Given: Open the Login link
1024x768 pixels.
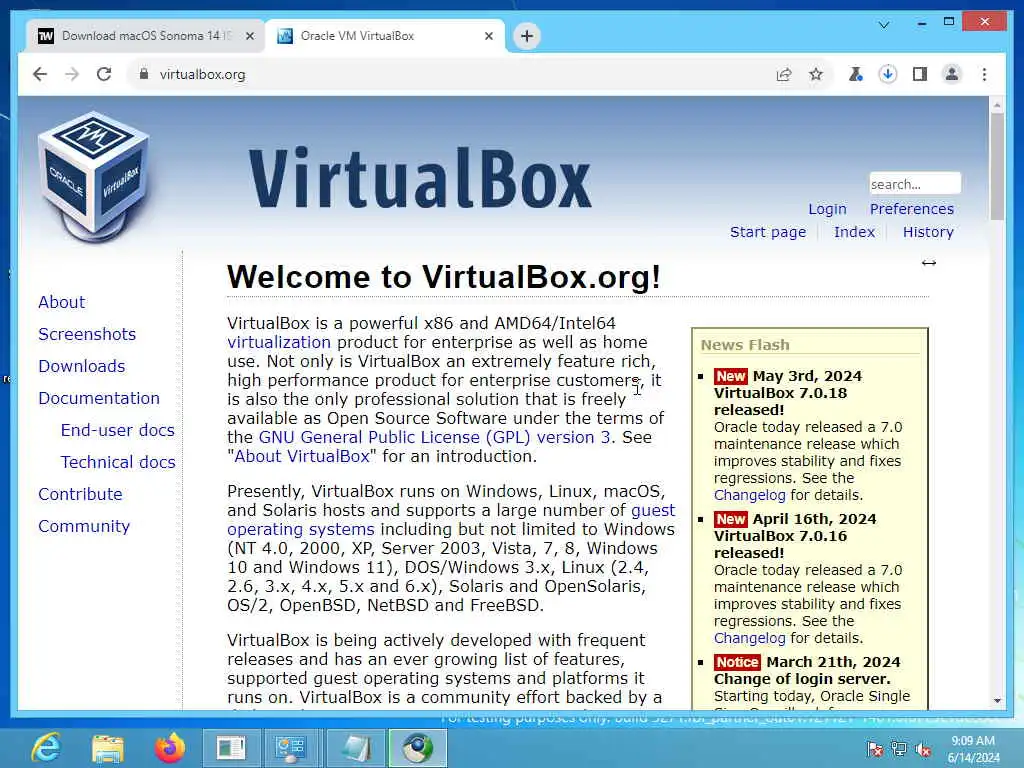Looking at the screenshot, I should pos(827,209).
